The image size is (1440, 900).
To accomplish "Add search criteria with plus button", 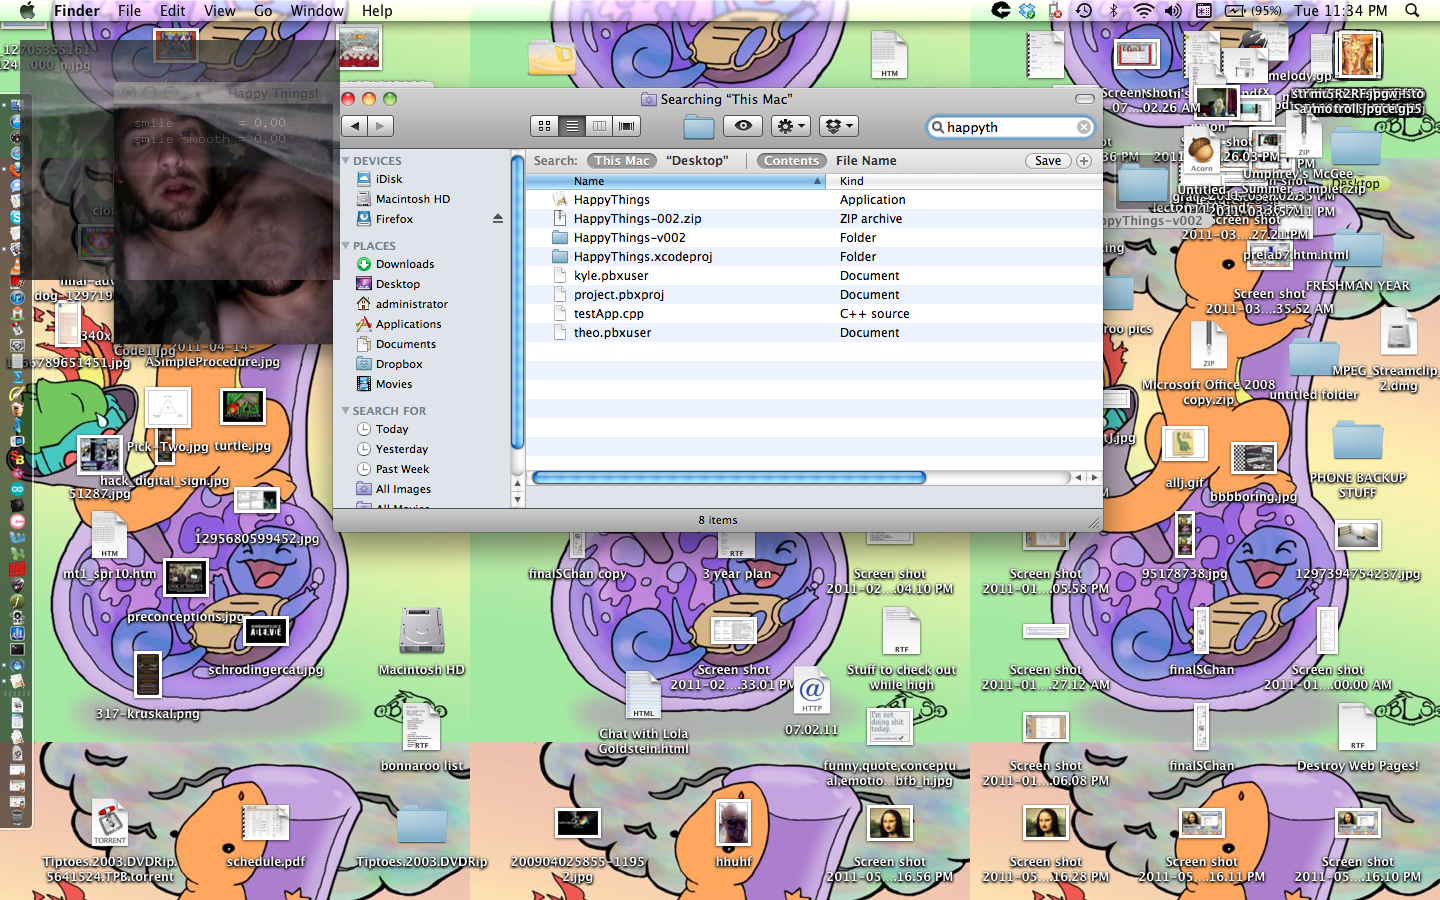I will tap(1084, 160).
